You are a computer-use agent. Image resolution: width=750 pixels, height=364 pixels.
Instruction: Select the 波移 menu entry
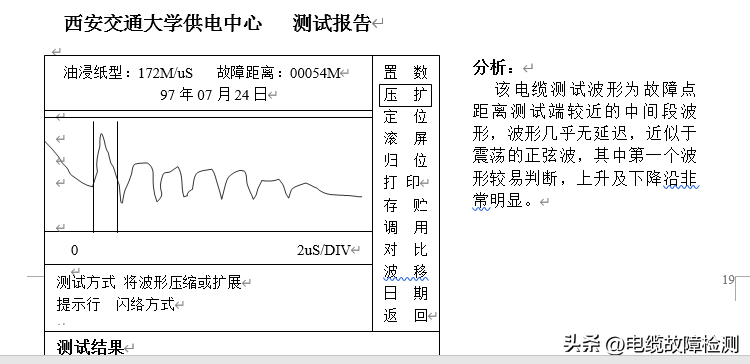pyautogui.click(x=406, y=271)
